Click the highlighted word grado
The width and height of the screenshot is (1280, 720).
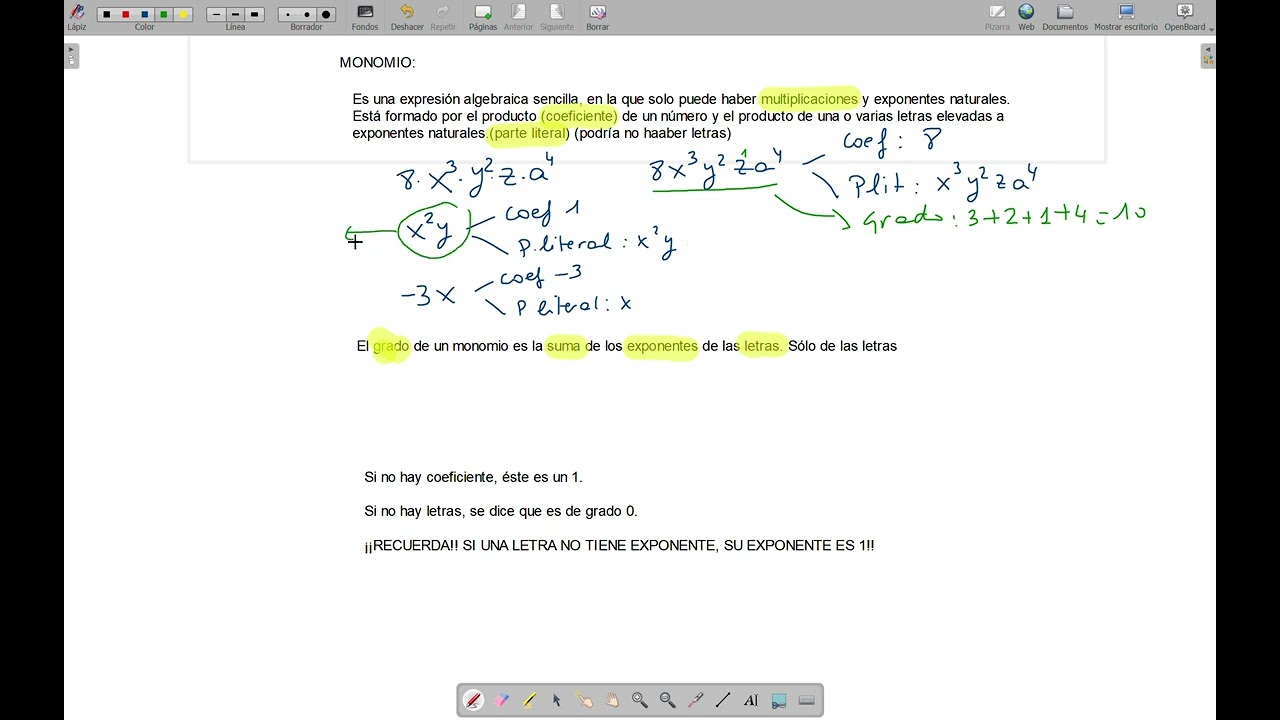[x=391, y=346]
